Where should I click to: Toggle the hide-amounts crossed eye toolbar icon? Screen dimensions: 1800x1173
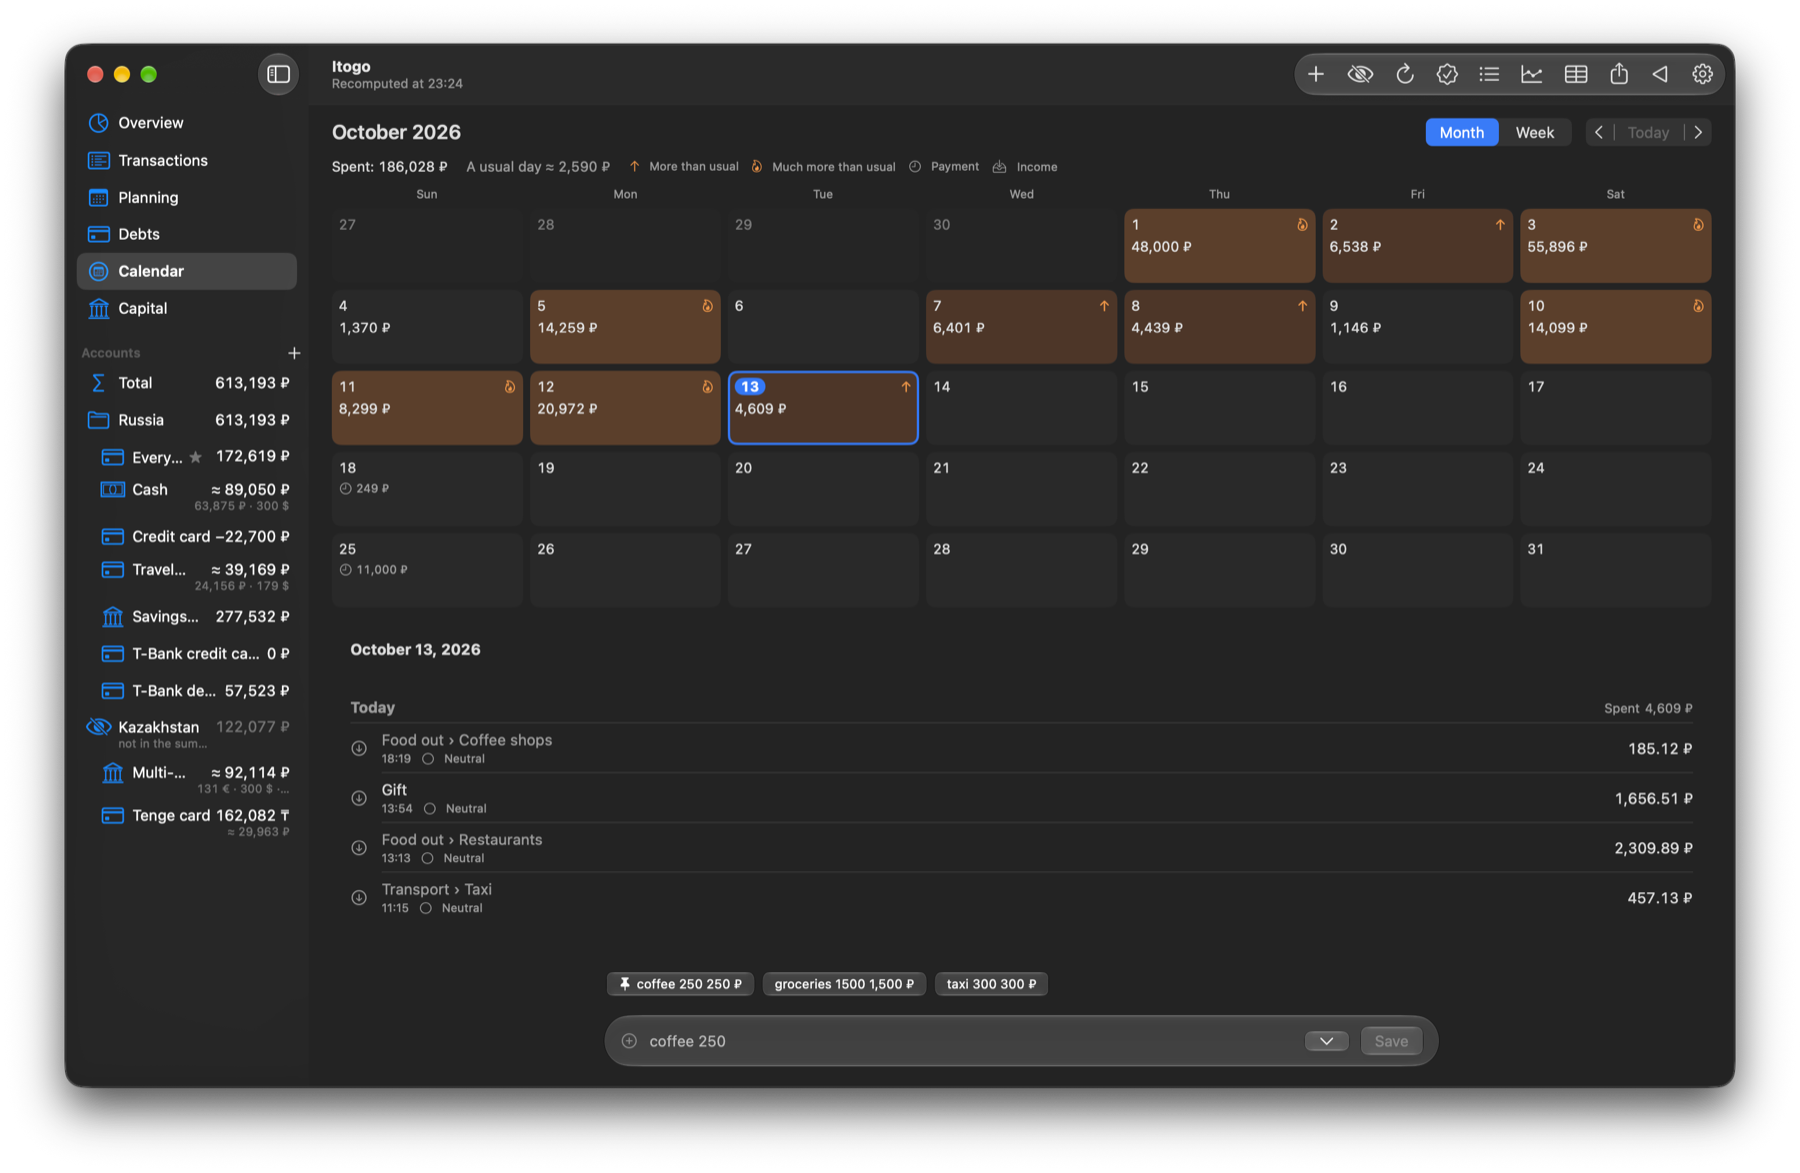(x=1360, y=74)
